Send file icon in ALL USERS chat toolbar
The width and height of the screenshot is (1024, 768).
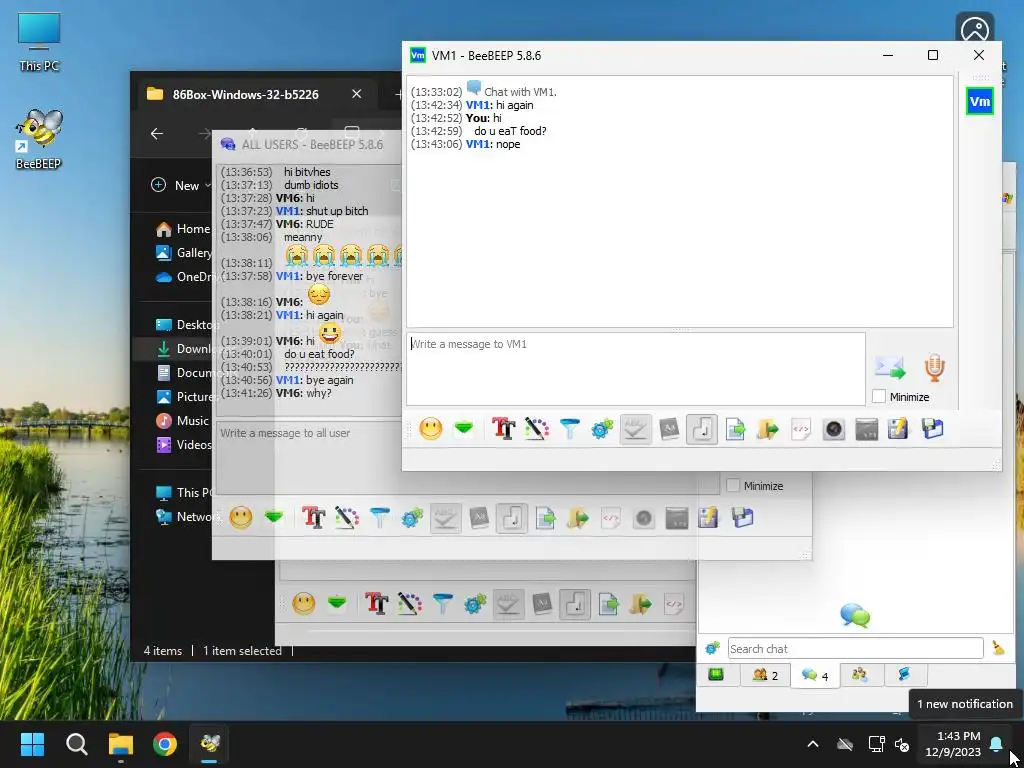point(545,518)
